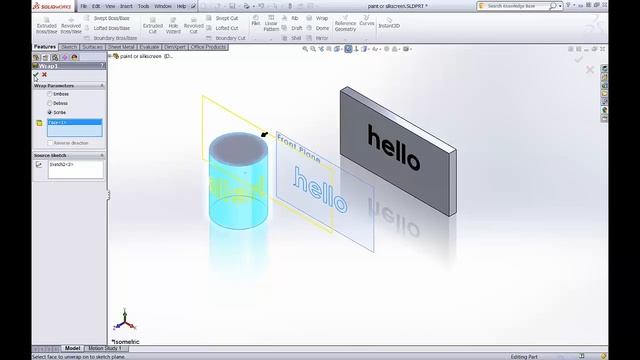Select Face<1> in the face selection box

(75, 122)
